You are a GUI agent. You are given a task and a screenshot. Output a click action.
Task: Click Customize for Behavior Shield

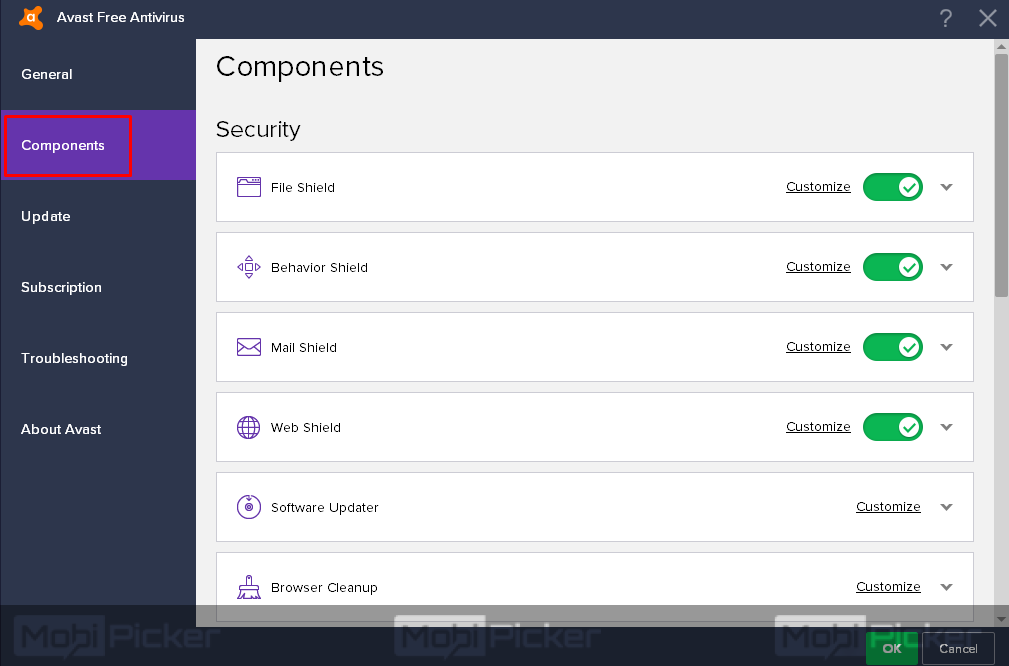(818, 266)
